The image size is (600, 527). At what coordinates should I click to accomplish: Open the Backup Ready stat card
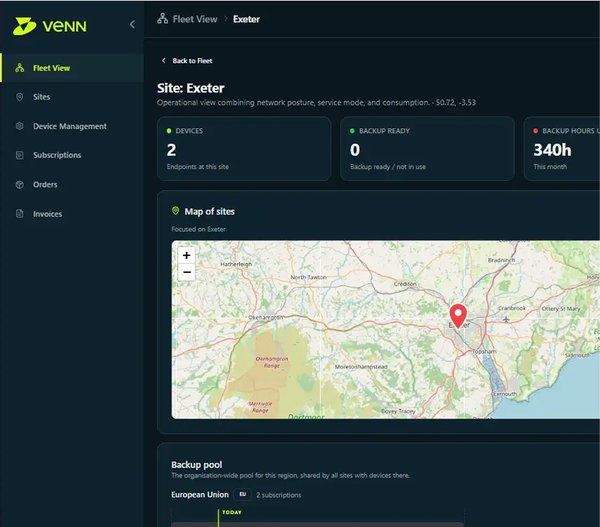tap(427, 148)
